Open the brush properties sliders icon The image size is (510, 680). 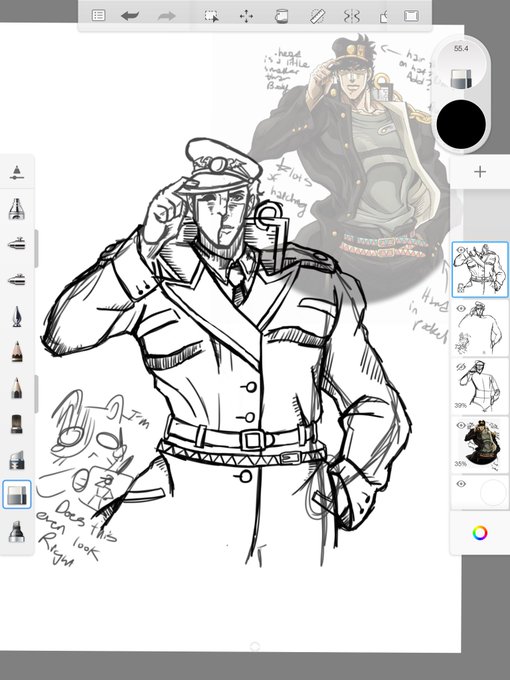click(16, 173)
